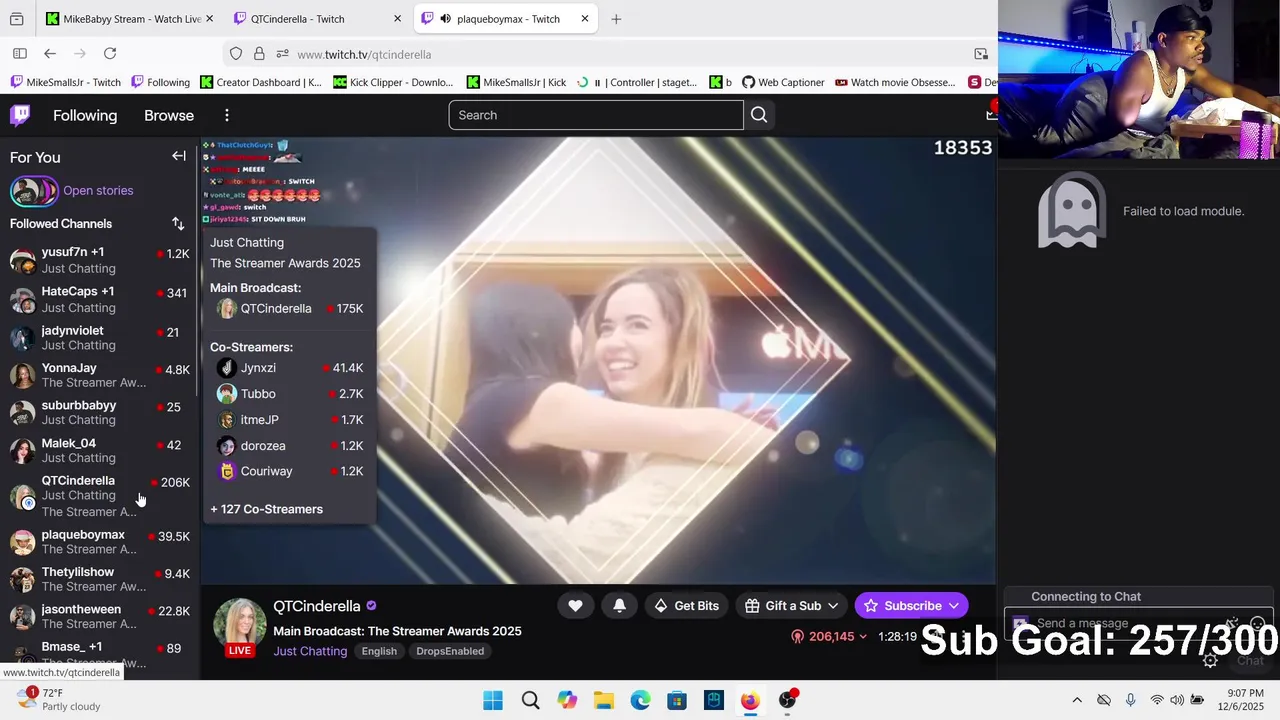Open the three-dot More menu
The width and height of the screenshot is (1280, 720).
click(x=227, y=115)
